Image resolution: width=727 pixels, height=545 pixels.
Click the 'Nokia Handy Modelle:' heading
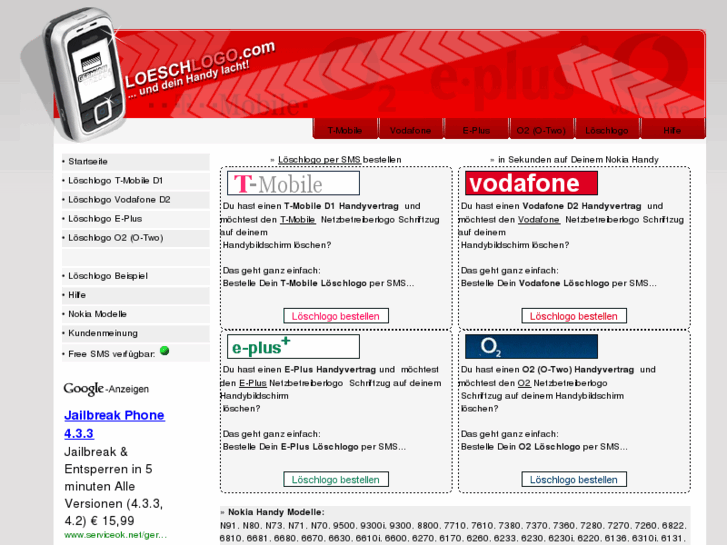pyautogui.click(x=276, y=512)
